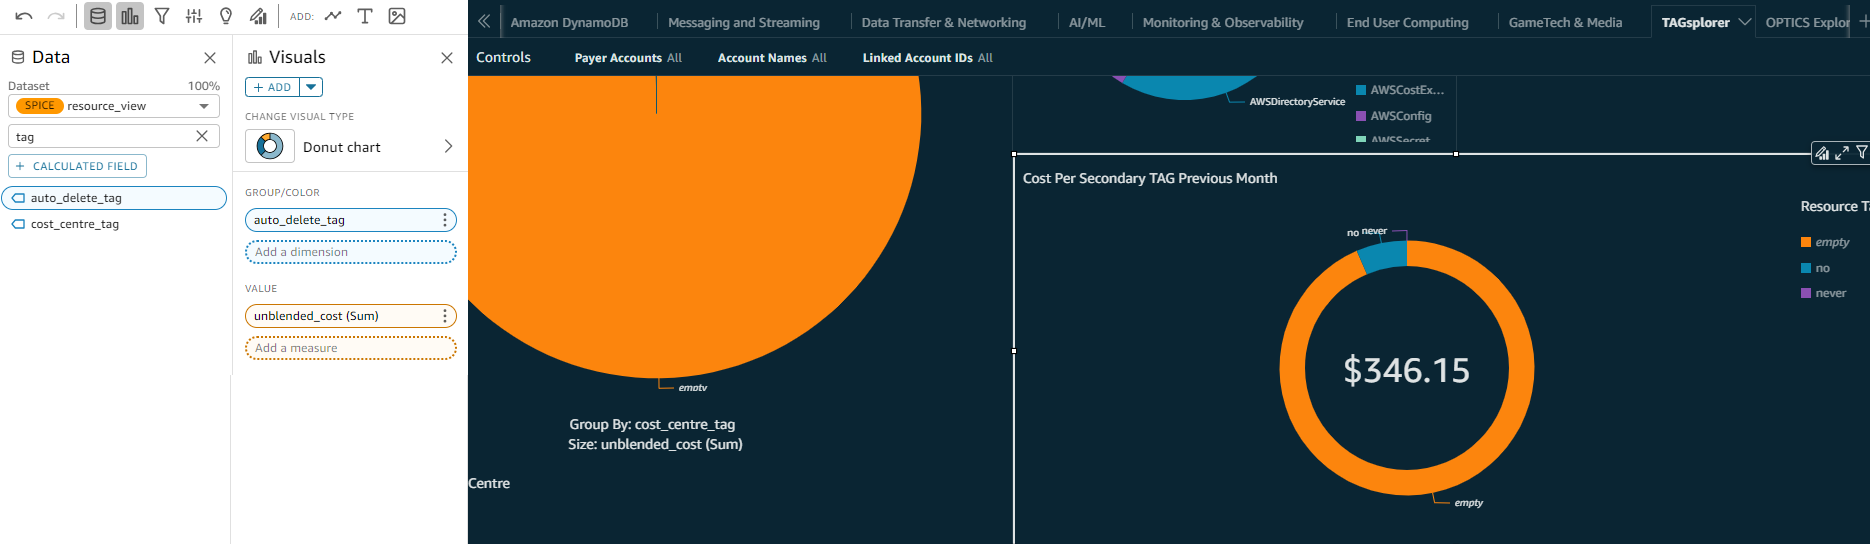Switch to the Amazon DynamoDB tab
The image size is (1870, 544).
(x=569, y=22)
